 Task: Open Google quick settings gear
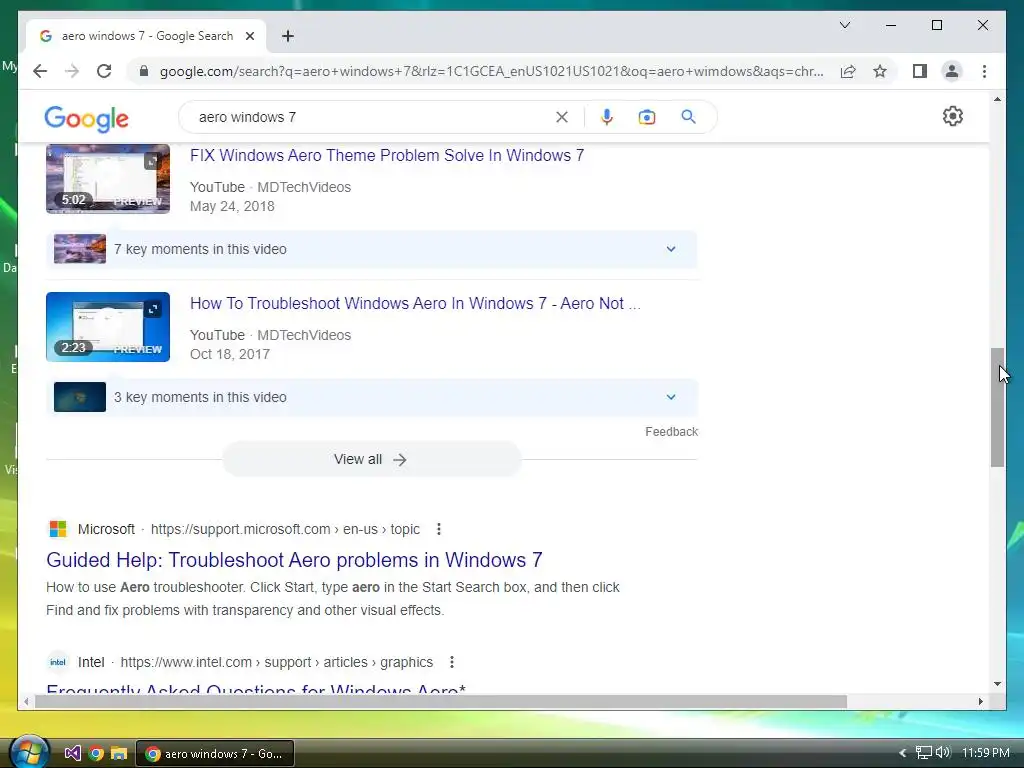(953, 116)
